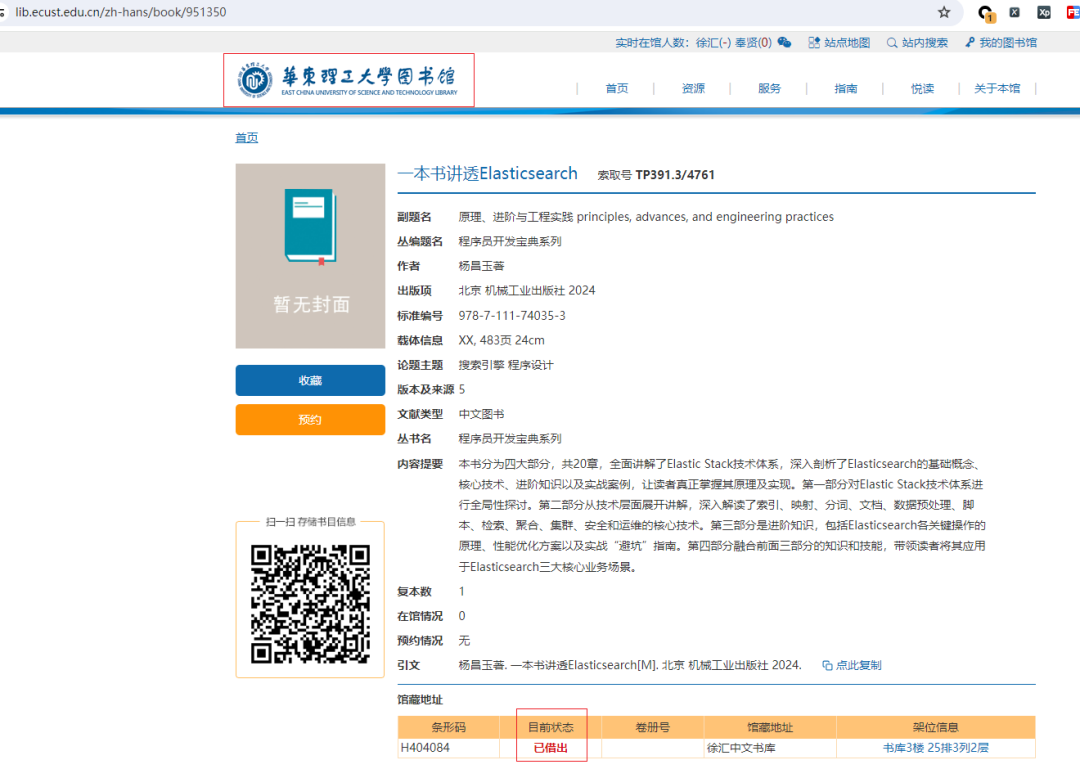
Task: Click the subject text 搜索引擎 程序设计
Action: pos(506,365)
